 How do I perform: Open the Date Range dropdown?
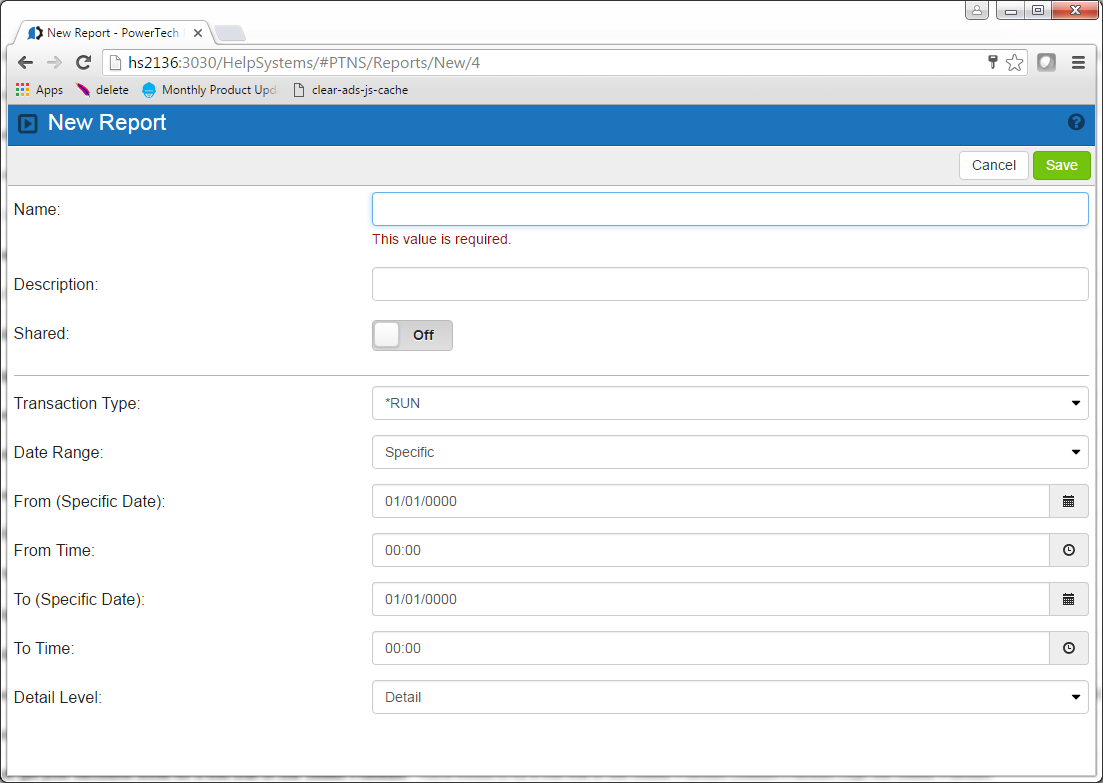pyautogui.click(x=729, y=452)
